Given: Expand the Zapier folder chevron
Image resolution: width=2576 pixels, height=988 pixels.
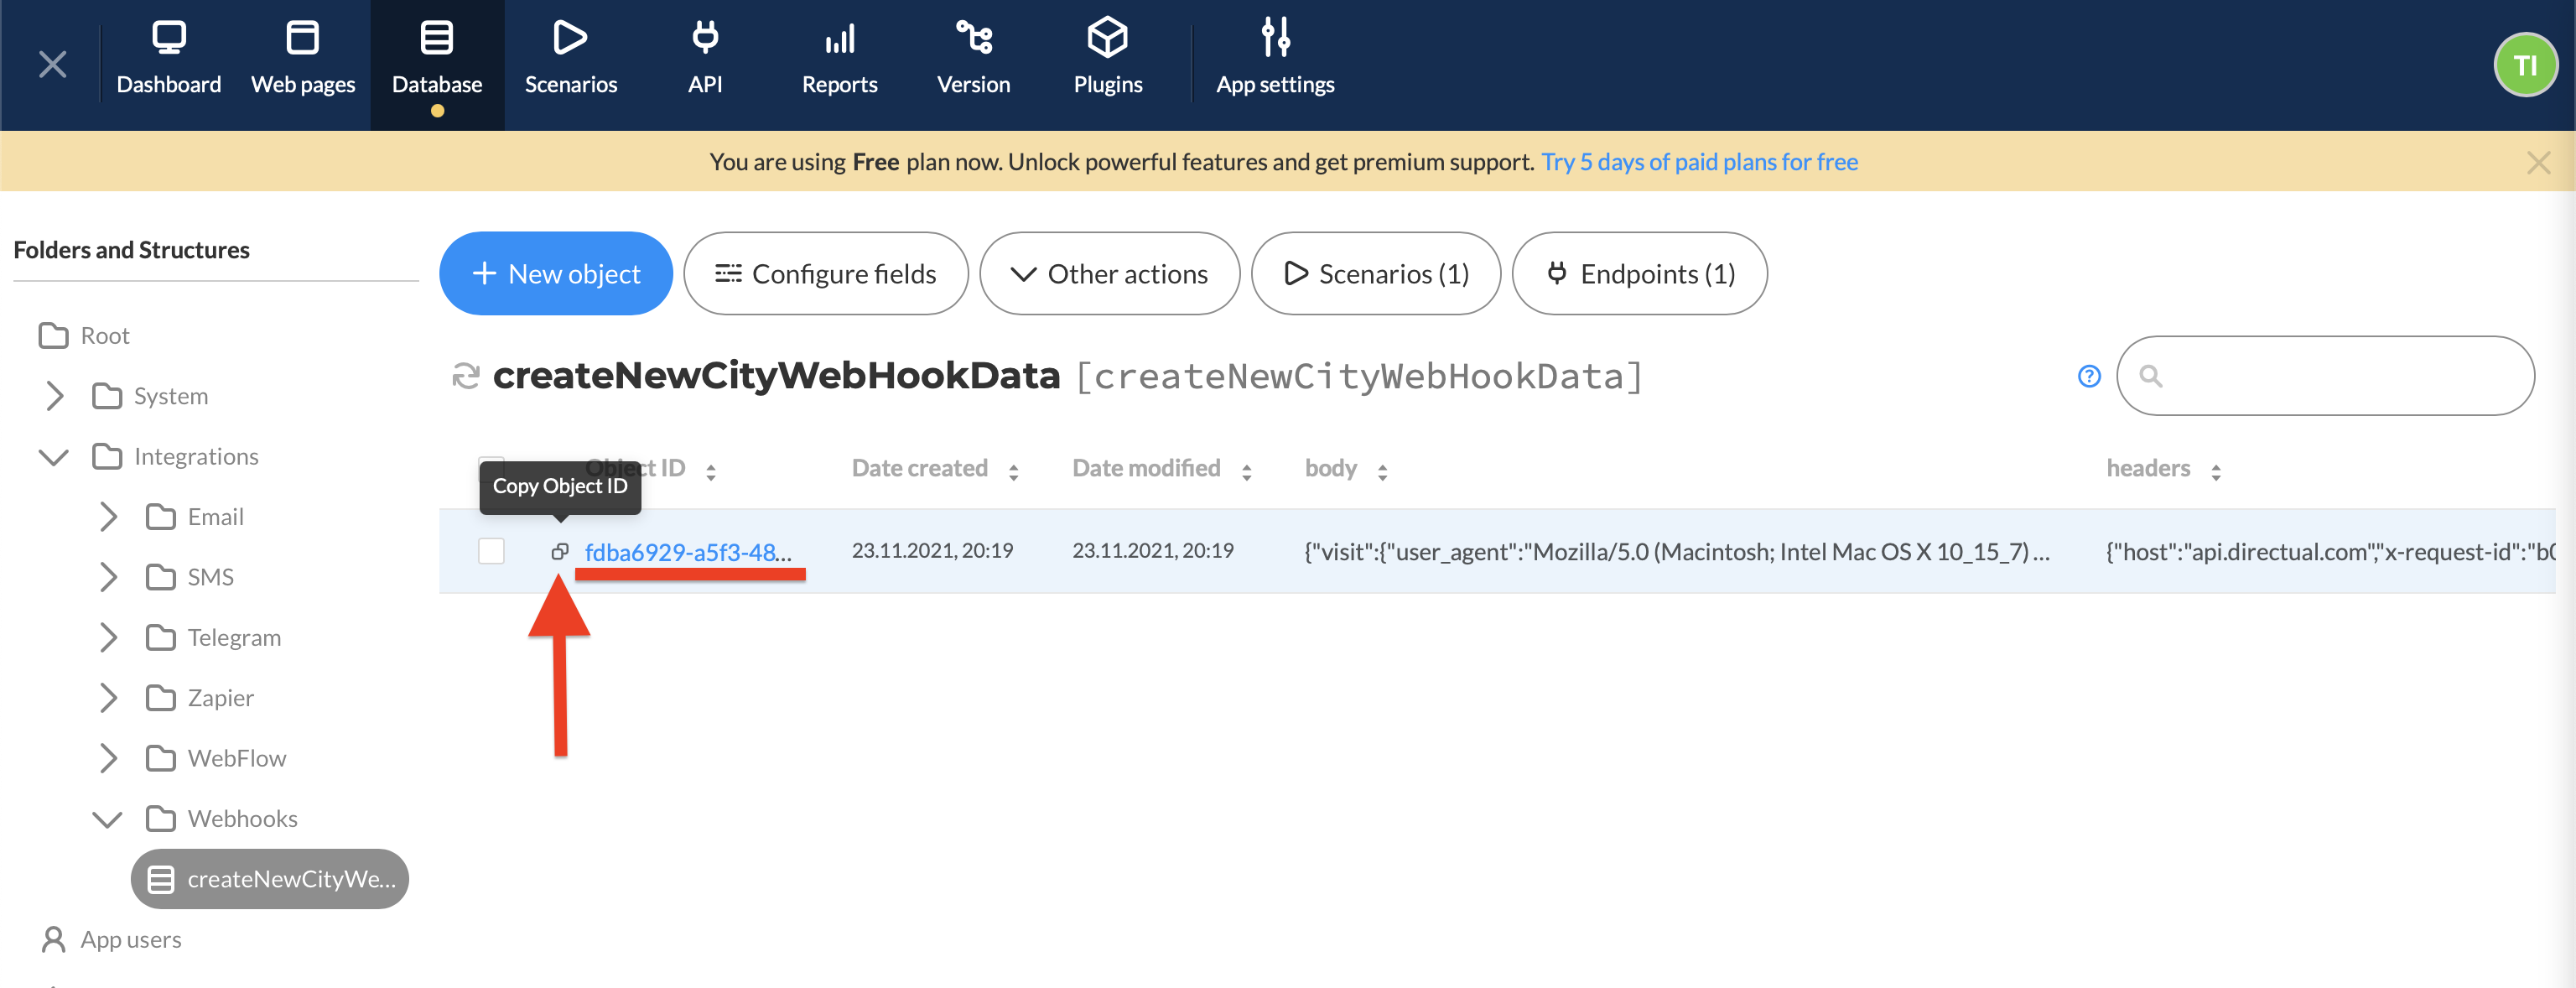Looking at the screenshot, I should click(x=109, y=698).
